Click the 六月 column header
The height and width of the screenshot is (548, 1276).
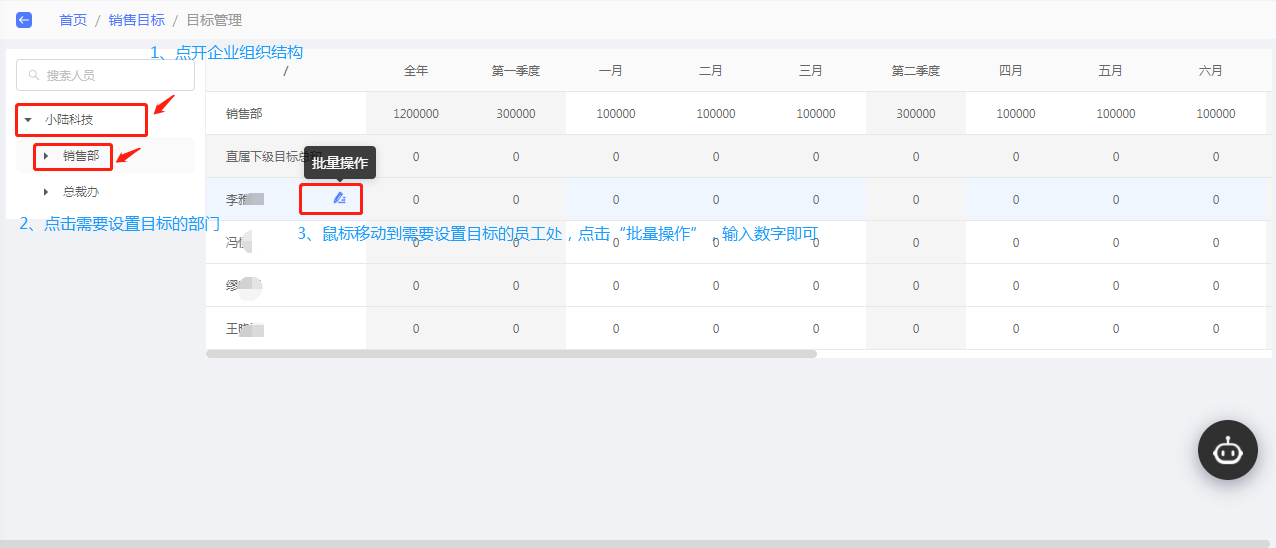1211,71
